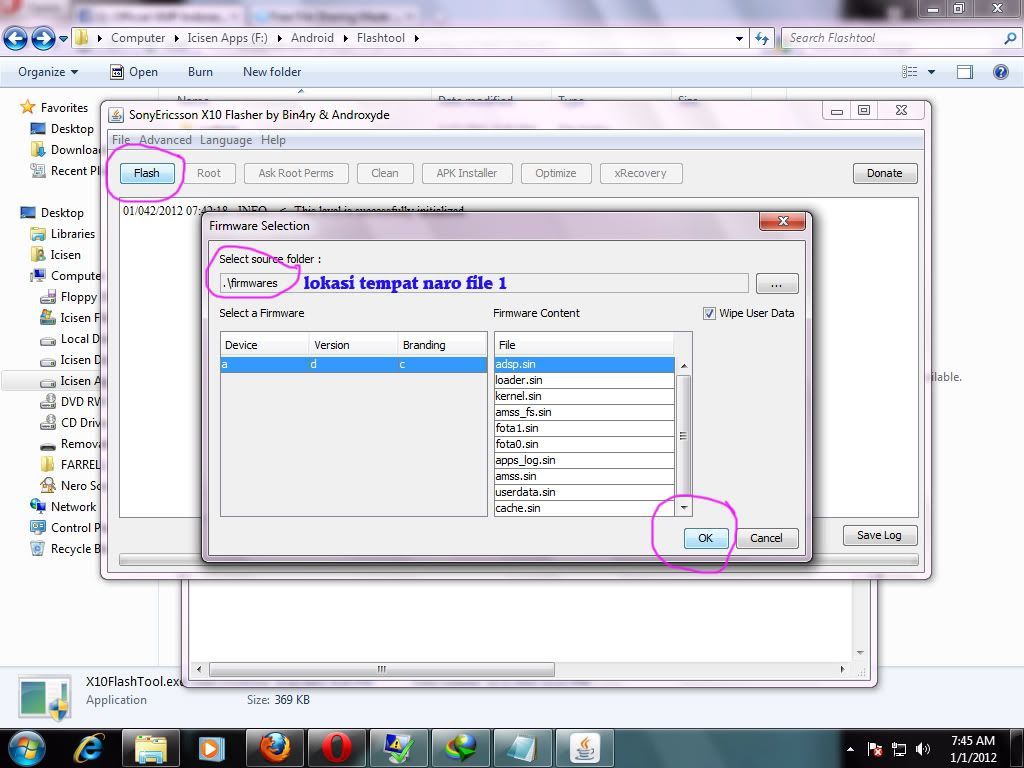Click the Explorer Forward navigation arrow
1024x768 pixels.
point(43,39)
